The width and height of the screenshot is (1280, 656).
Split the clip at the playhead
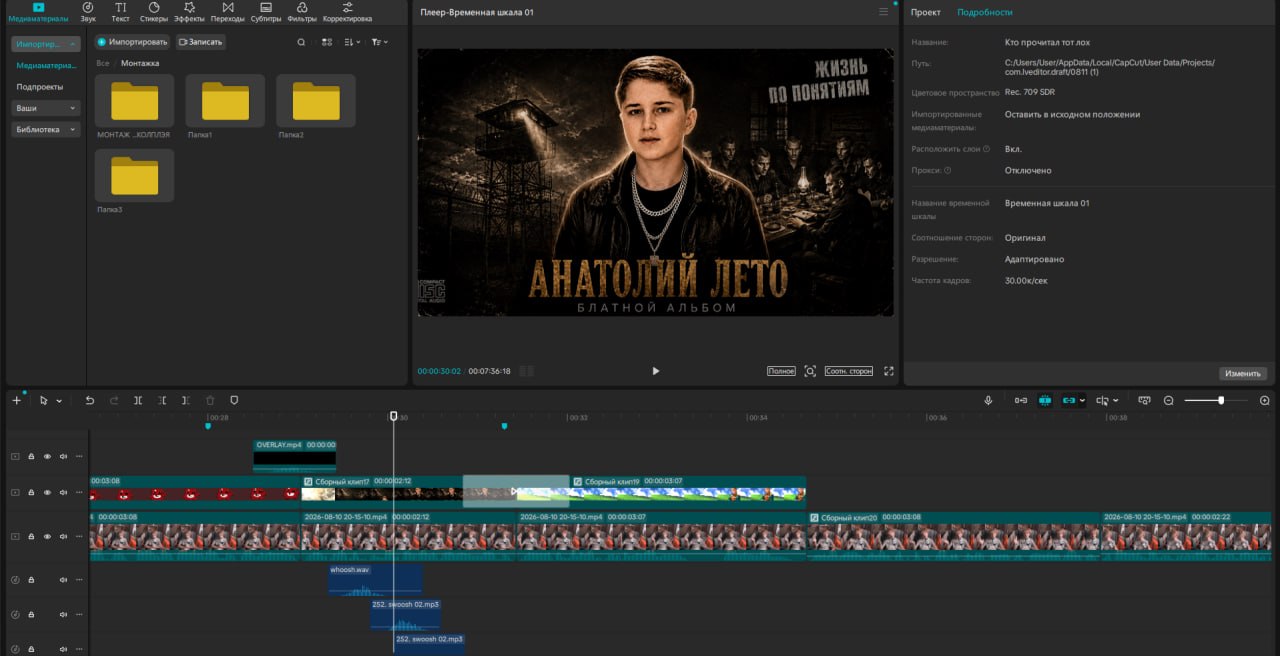click(138, 400)
